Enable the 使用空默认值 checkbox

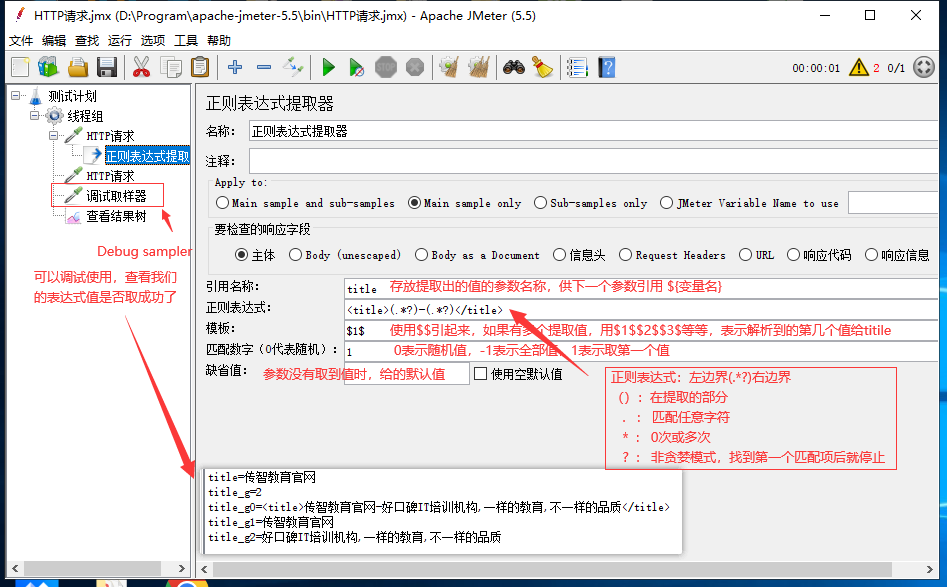click(x=481, y=374)
